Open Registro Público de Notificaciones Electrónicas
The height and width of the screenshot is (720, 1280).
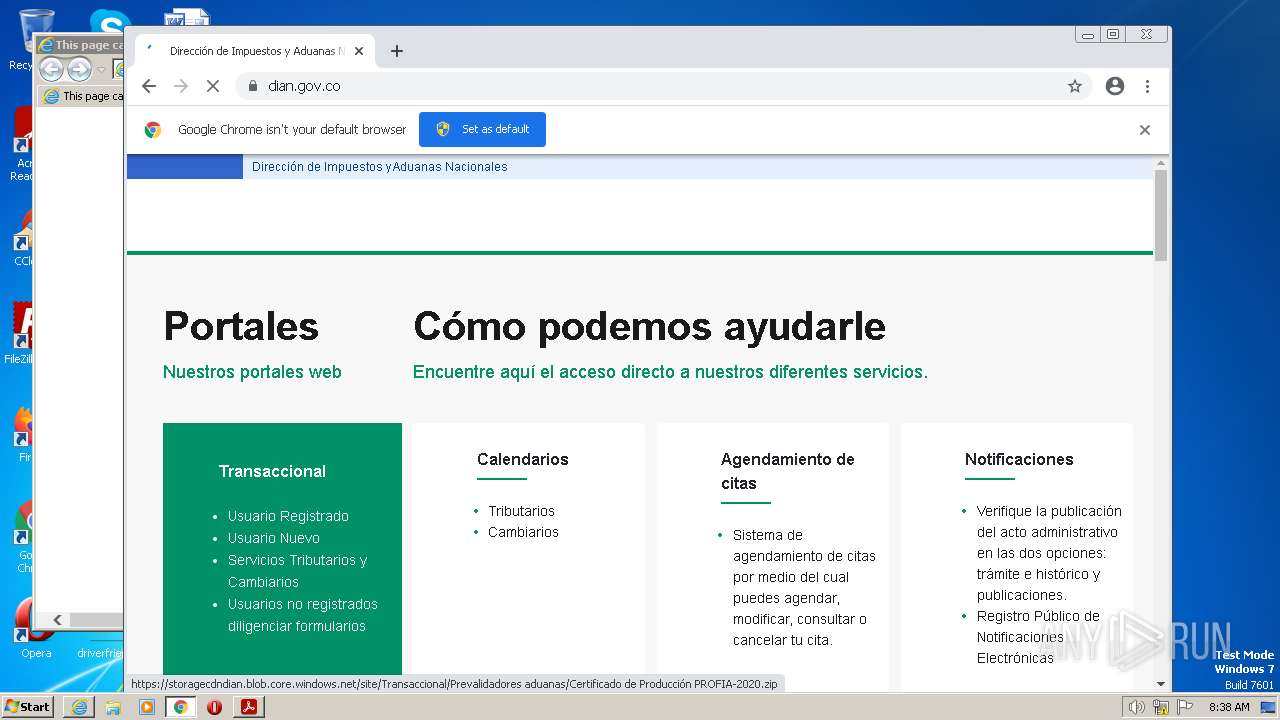(x=1038, y=637)
